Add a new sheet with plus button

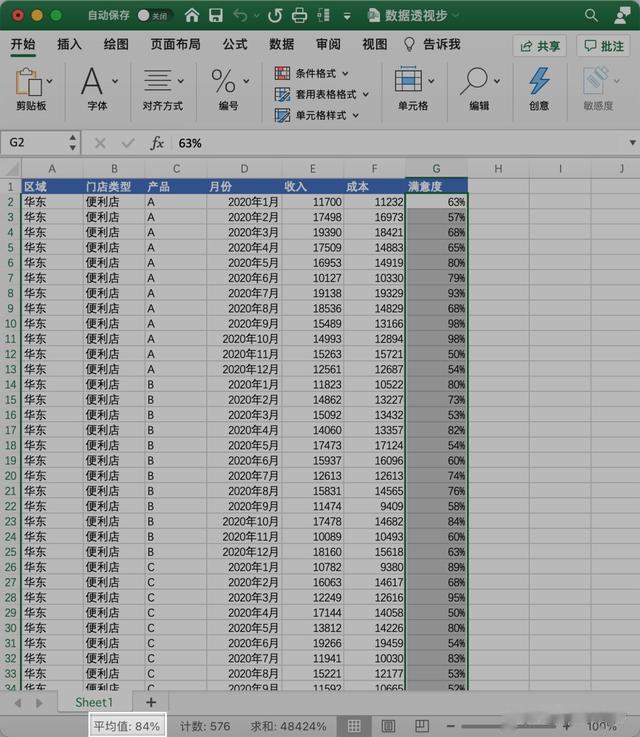[151, 702]
